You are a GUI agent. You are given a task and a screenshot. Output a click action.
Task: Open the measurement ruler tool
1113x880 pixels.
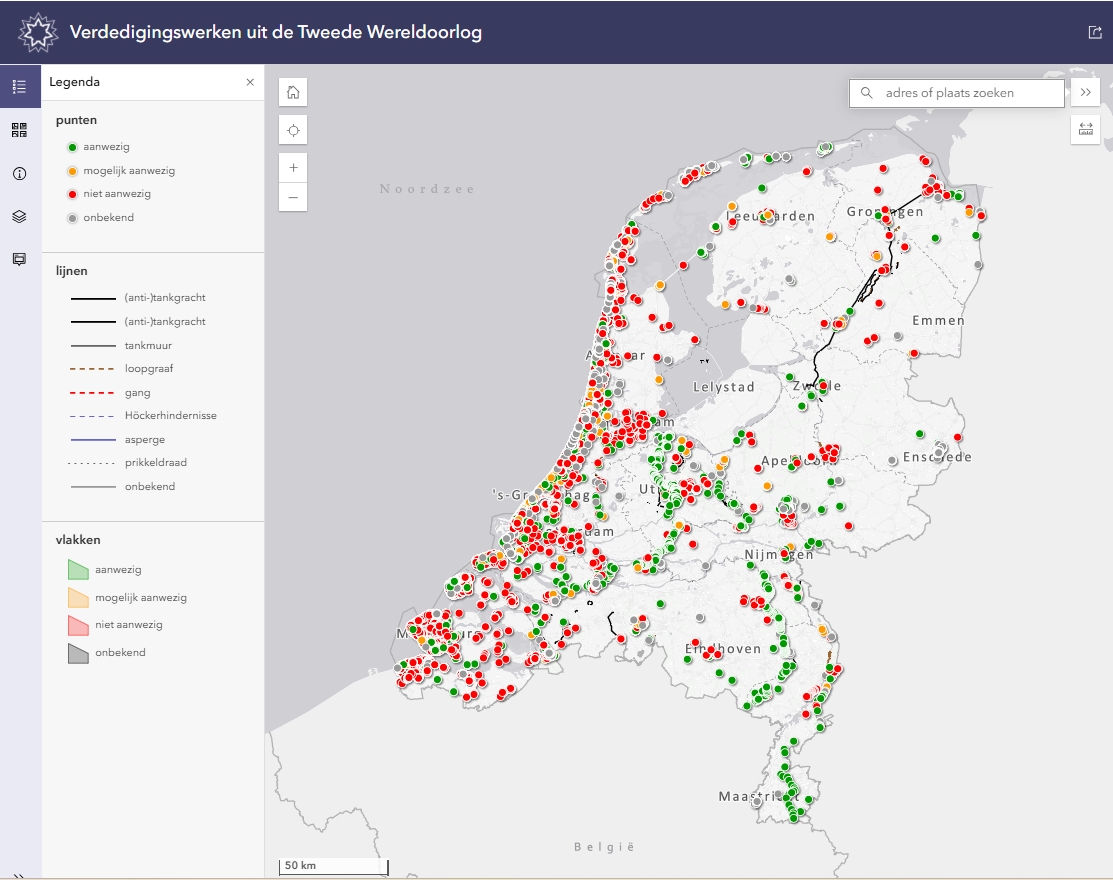1085,130
